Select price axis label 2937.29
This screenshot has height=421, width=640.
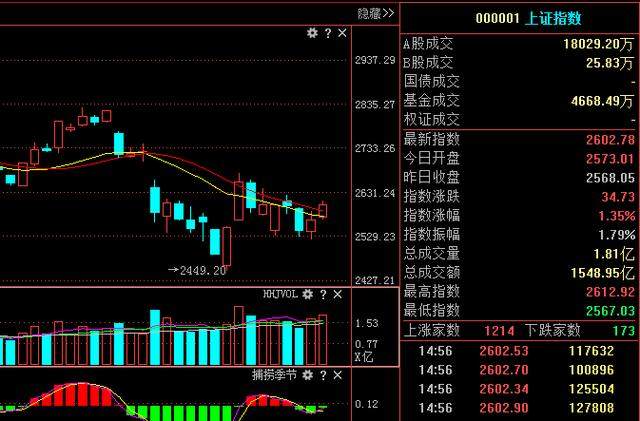coord(375,60)
